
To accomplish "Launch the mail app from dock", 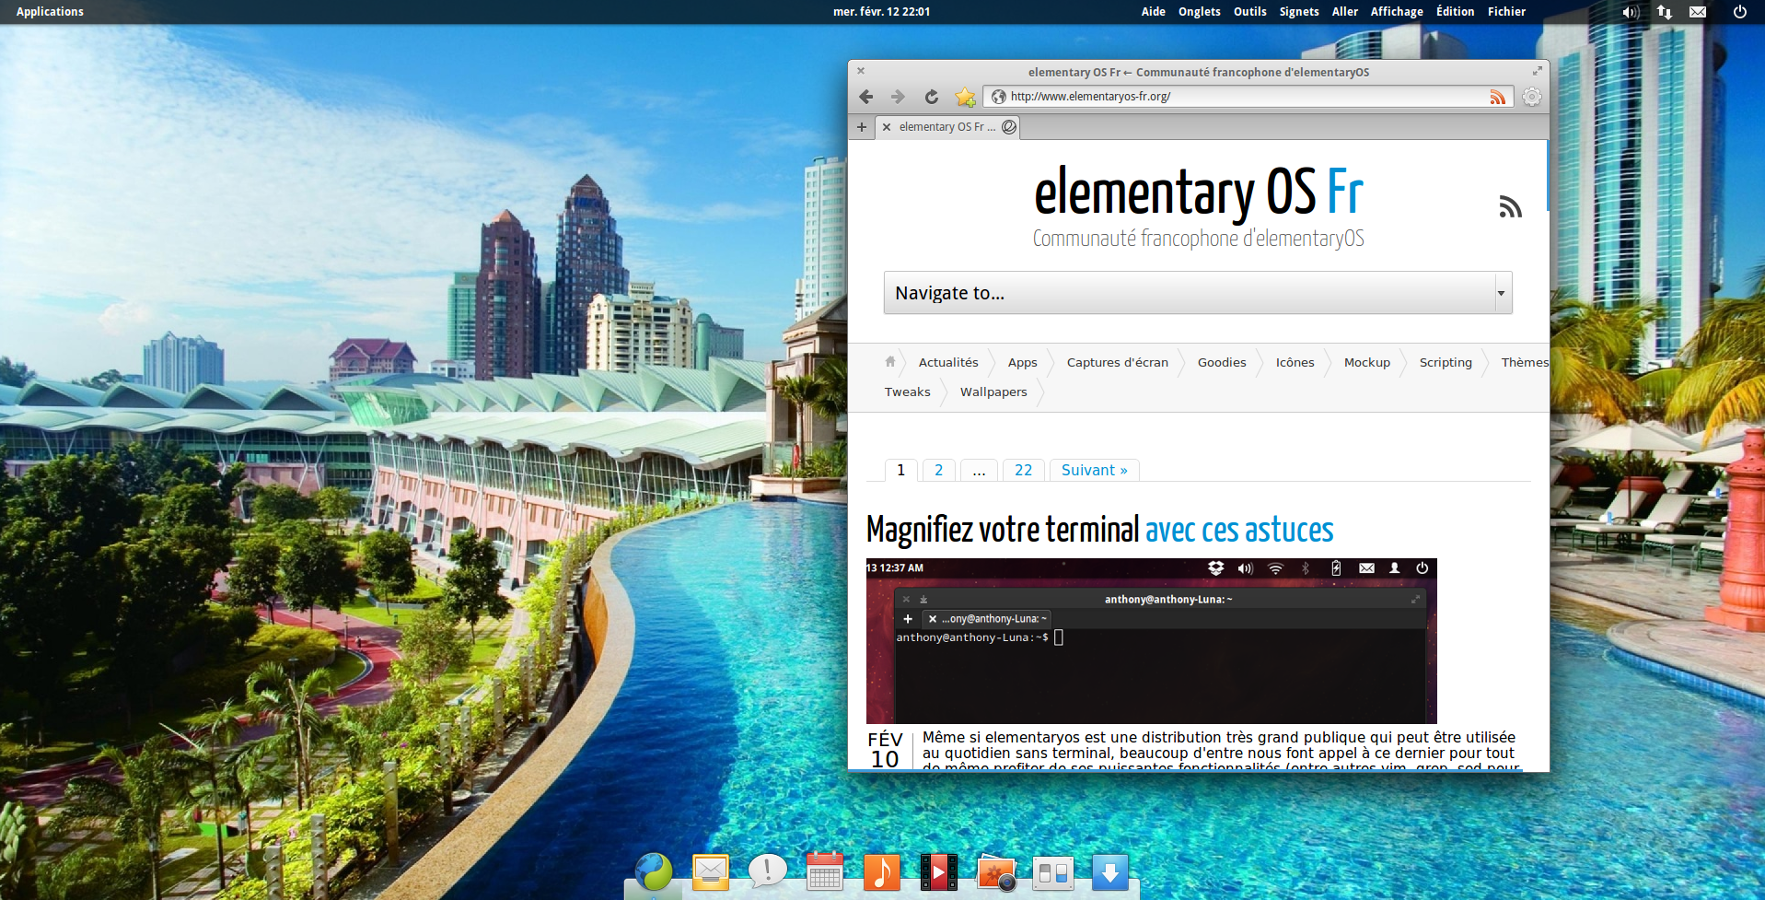I will (x=710, y=873).
